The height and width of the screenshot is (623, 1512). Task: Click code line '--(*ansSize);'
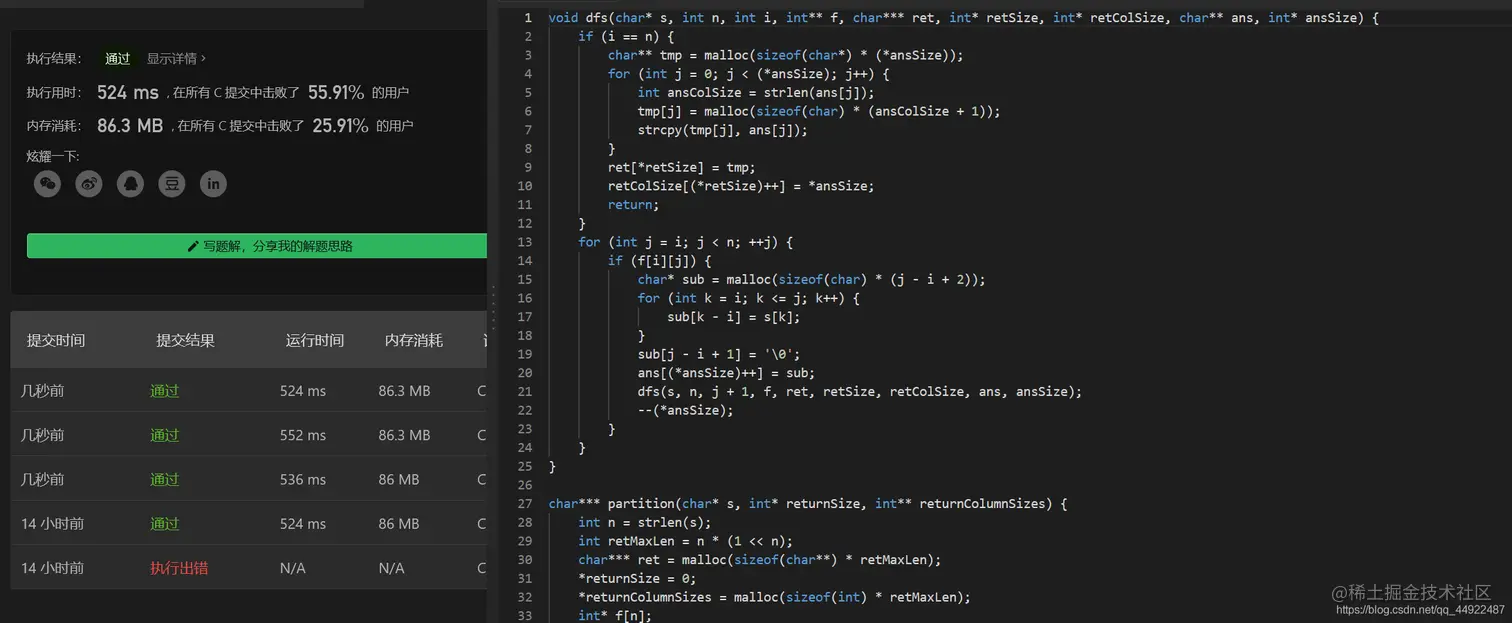tap(685, 410)
